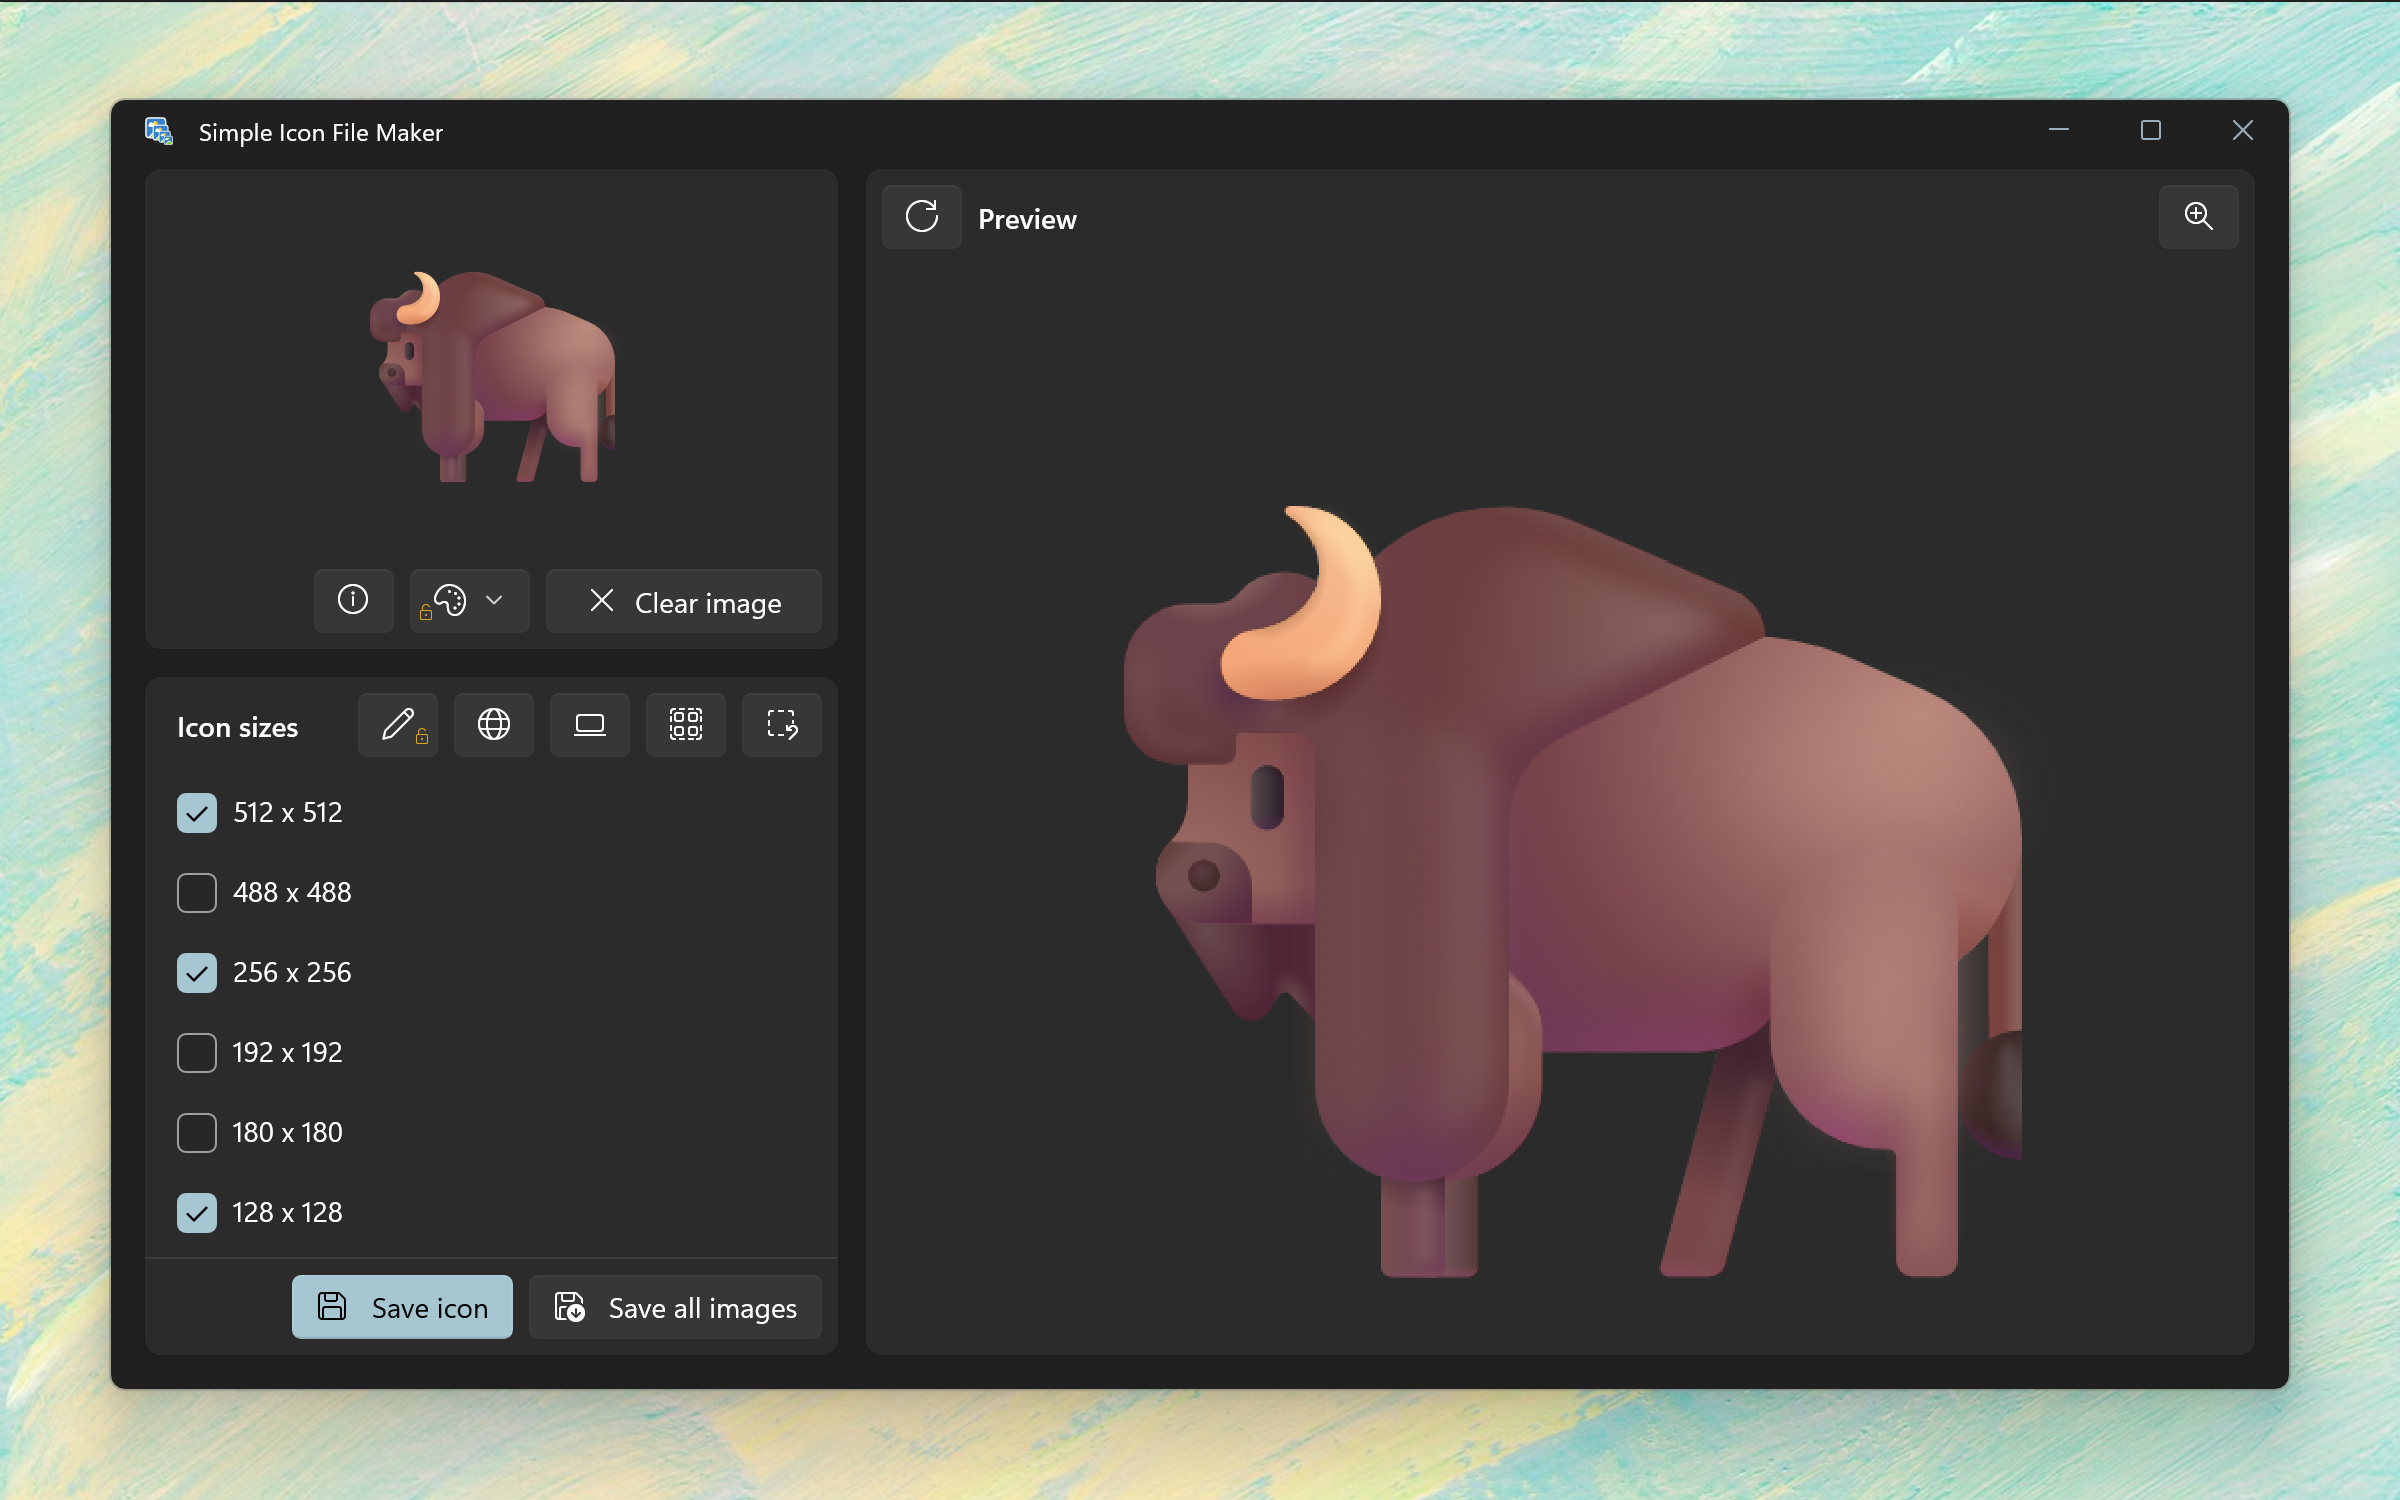Image resolution: width=2400 pixels, height=1500 pixels.
Task: Tick the 180 x 180 checkbox
Action: click(x=197, y=1133)
